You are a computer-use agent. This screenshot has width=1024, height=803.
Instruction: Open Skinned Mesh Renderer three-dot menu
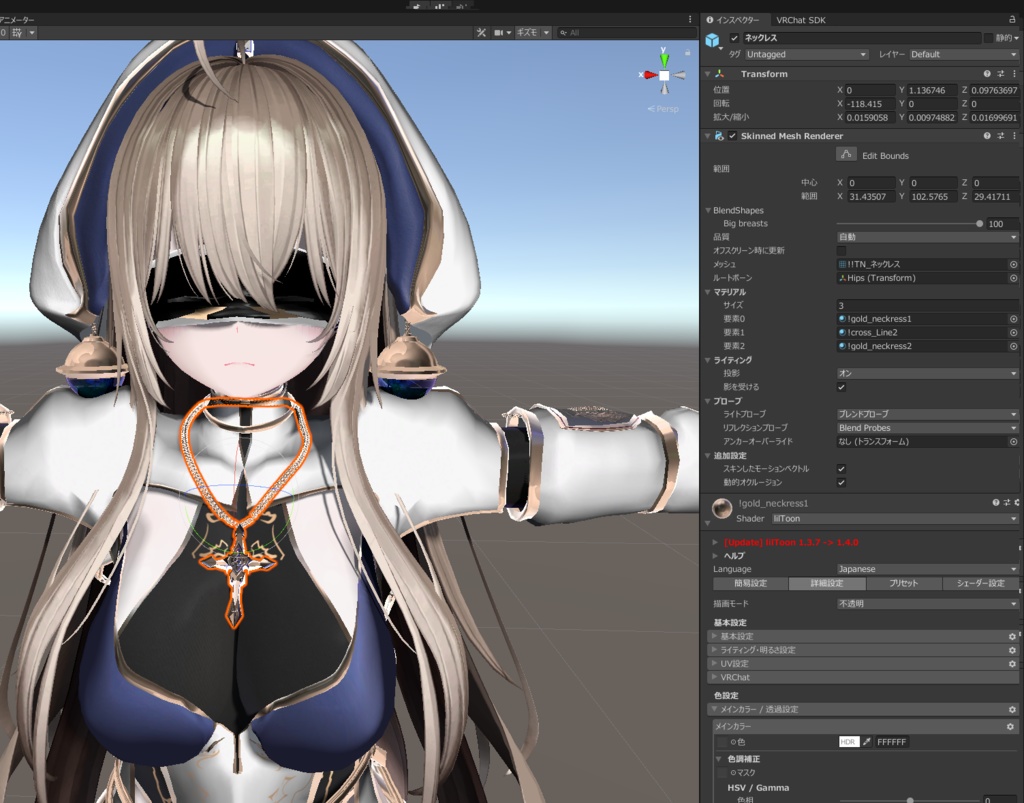[x=1014, y=136]
